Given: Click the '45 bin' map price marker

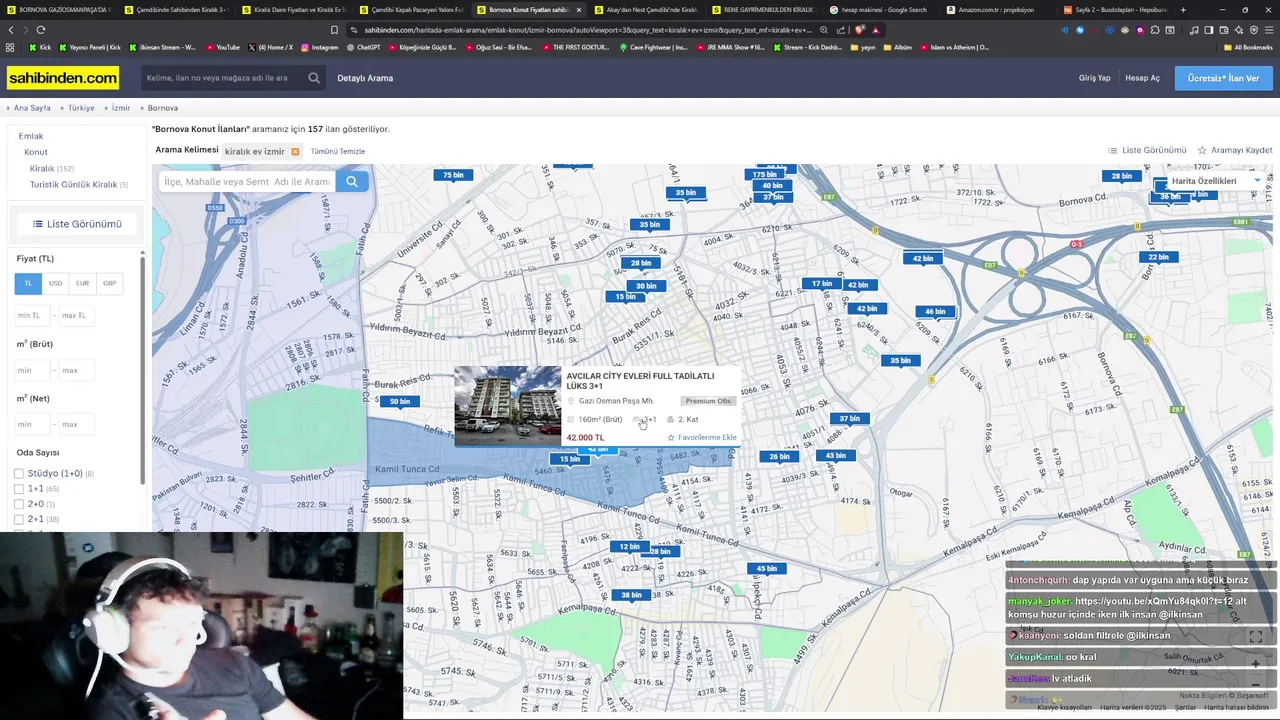Looking at the screenshot, I should [x=766, y=569].
